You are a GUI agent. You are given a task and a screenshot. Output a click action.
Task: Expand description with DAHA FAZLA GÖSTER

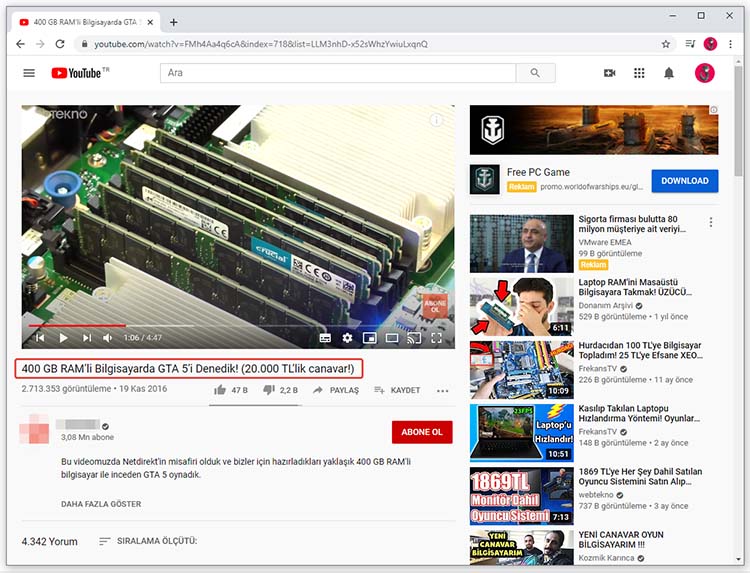(102, 504)
